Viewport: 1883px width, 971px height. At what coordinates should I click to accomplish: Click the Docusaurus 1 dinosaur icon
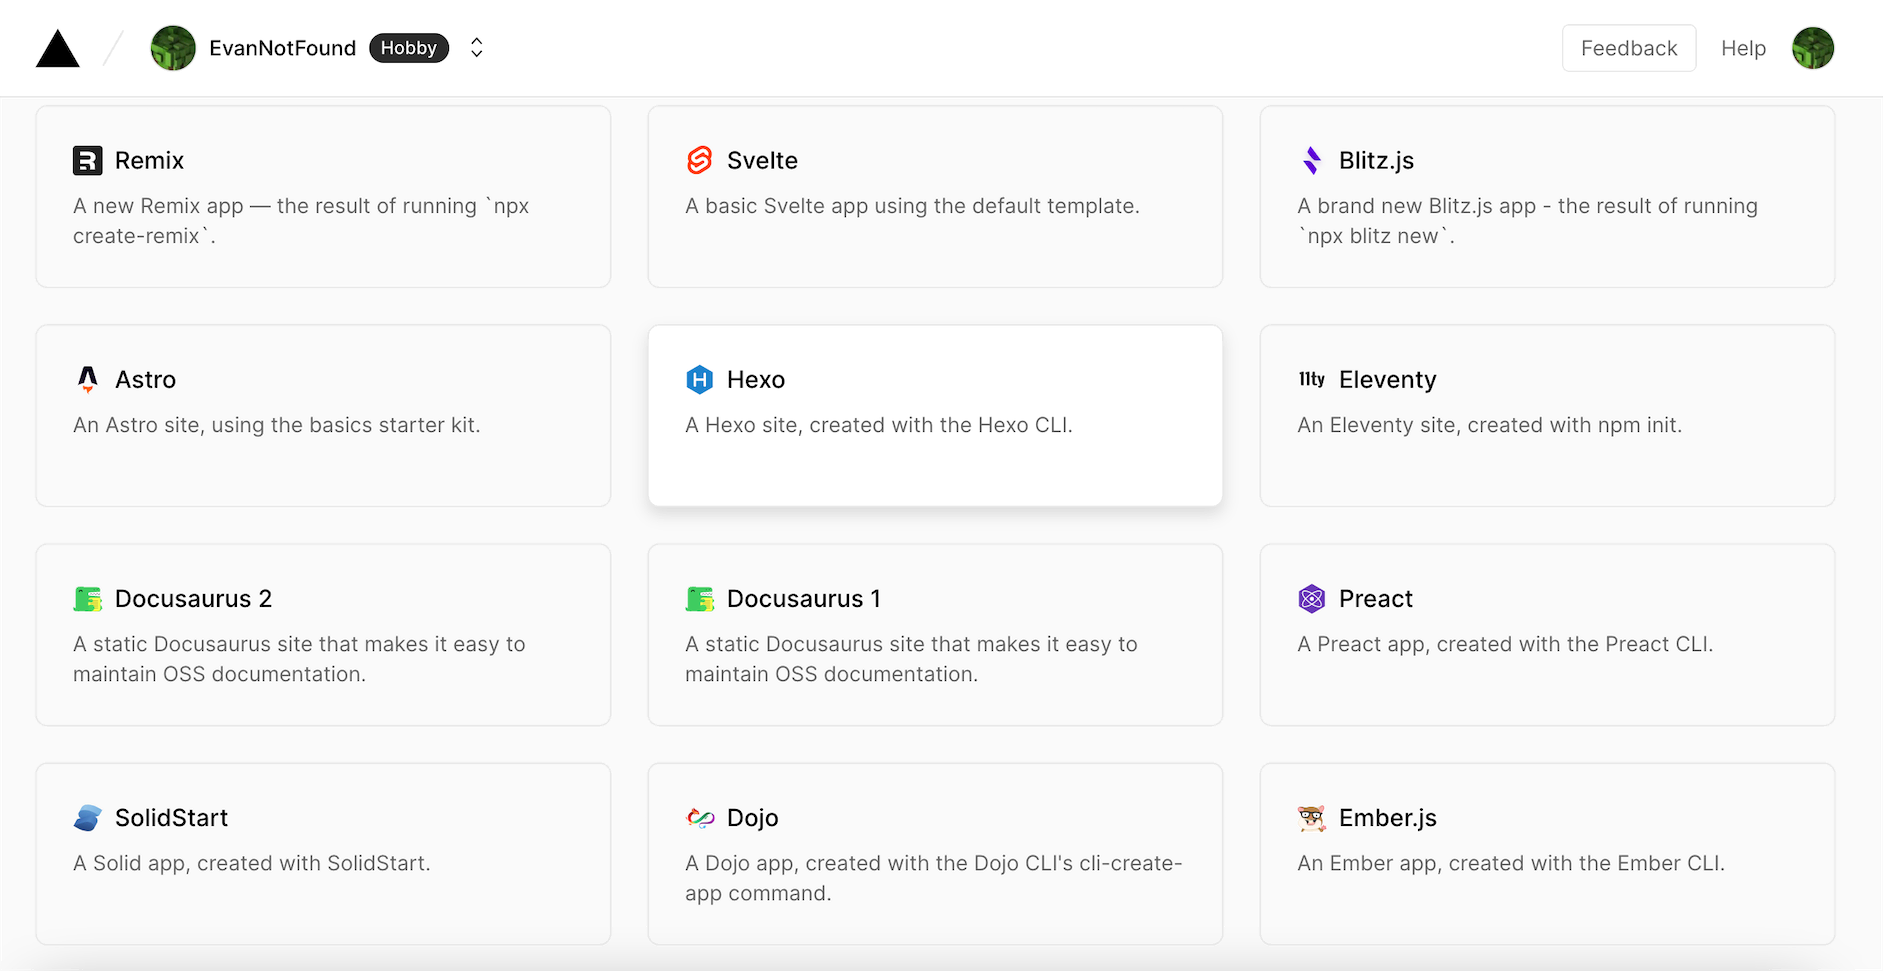[x=700, y=598]
